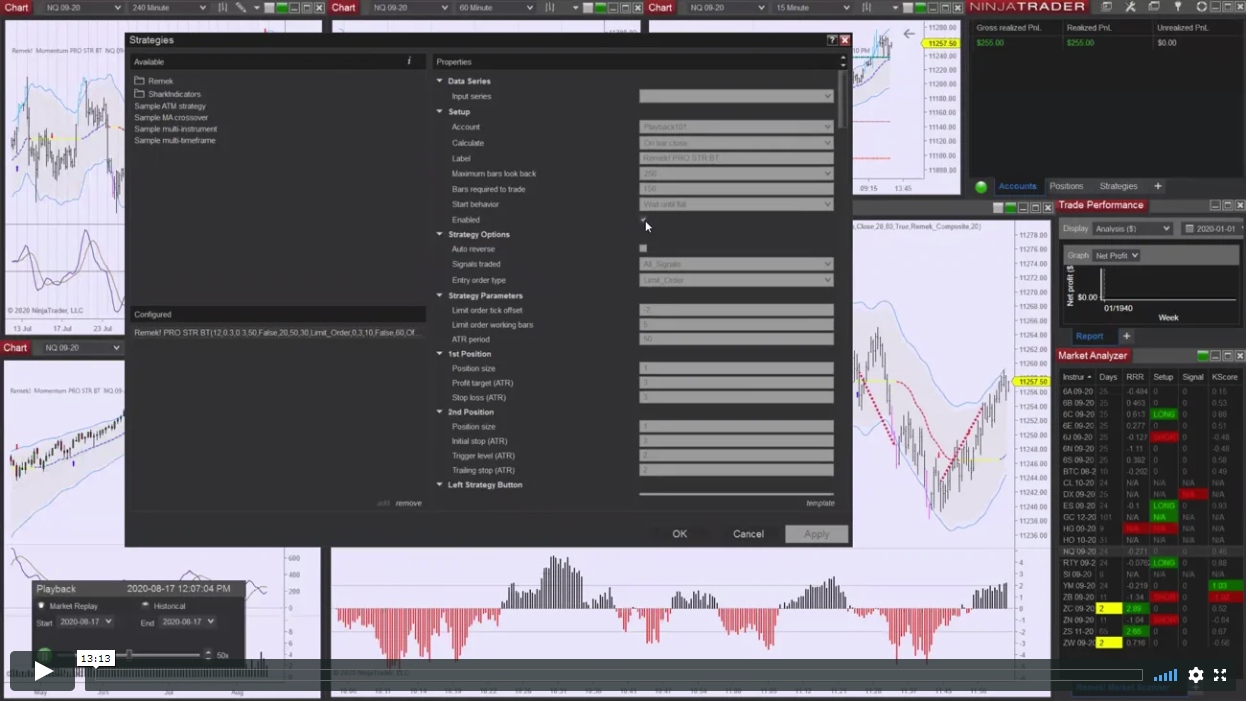Collapse the 2nd Position section
Image resolution: width=1248 pixels, height=702 pixels.
click(439, 412)
